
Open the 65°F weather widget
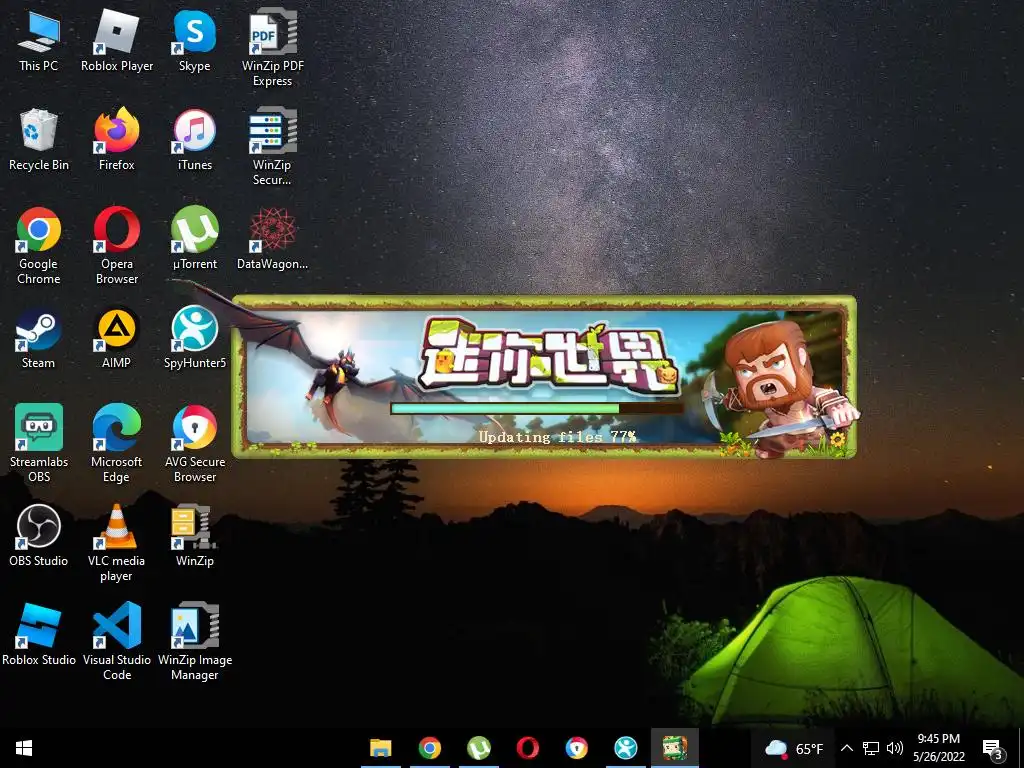point(793,748)
